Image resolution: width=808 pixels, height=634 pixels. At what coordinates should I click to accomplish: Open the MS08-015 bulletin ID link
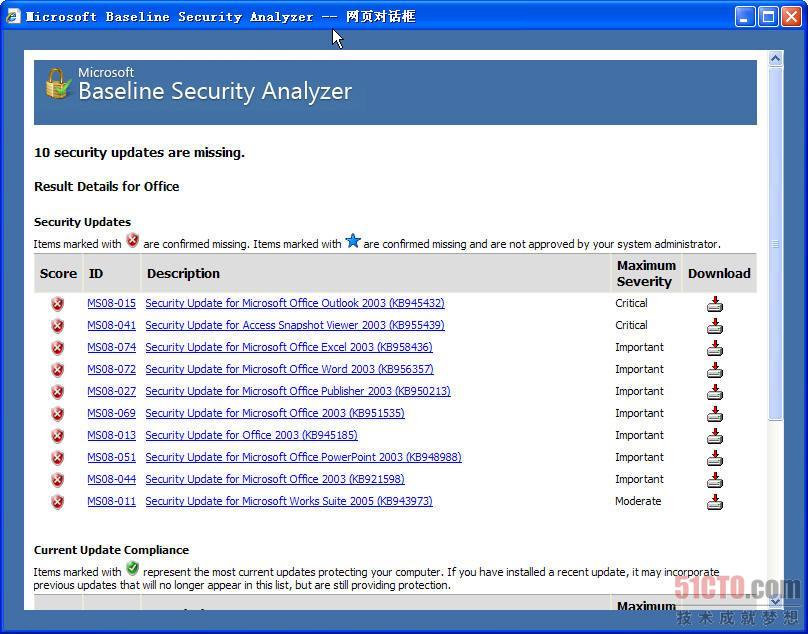tap(111, 303)
